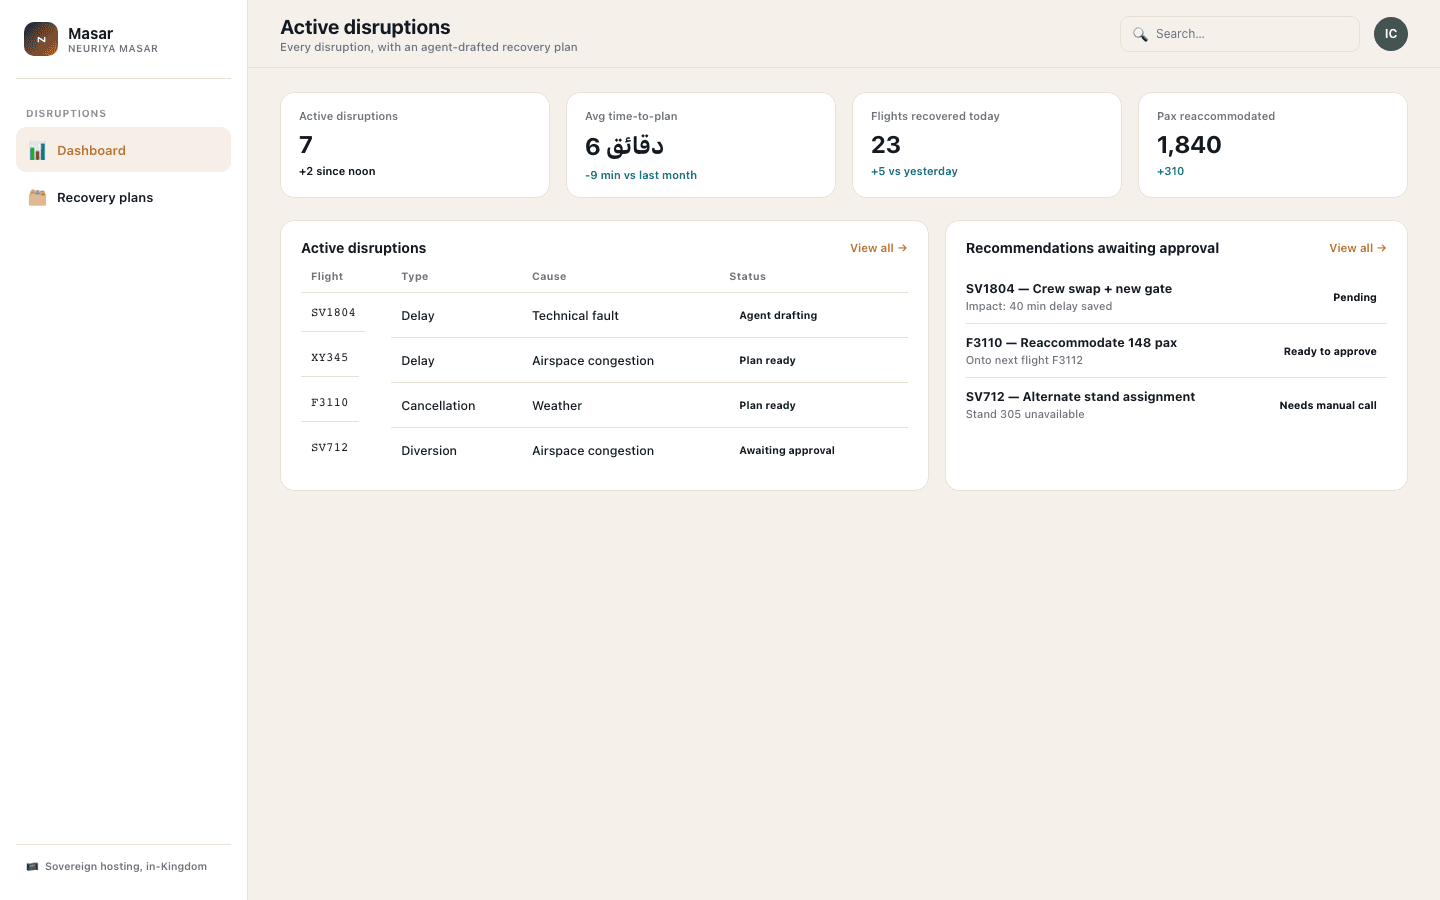The width and height of the screenshot is (1440, 900).
Task: Click flight F3110 in the disruptions table
Action: pos(330,403)
